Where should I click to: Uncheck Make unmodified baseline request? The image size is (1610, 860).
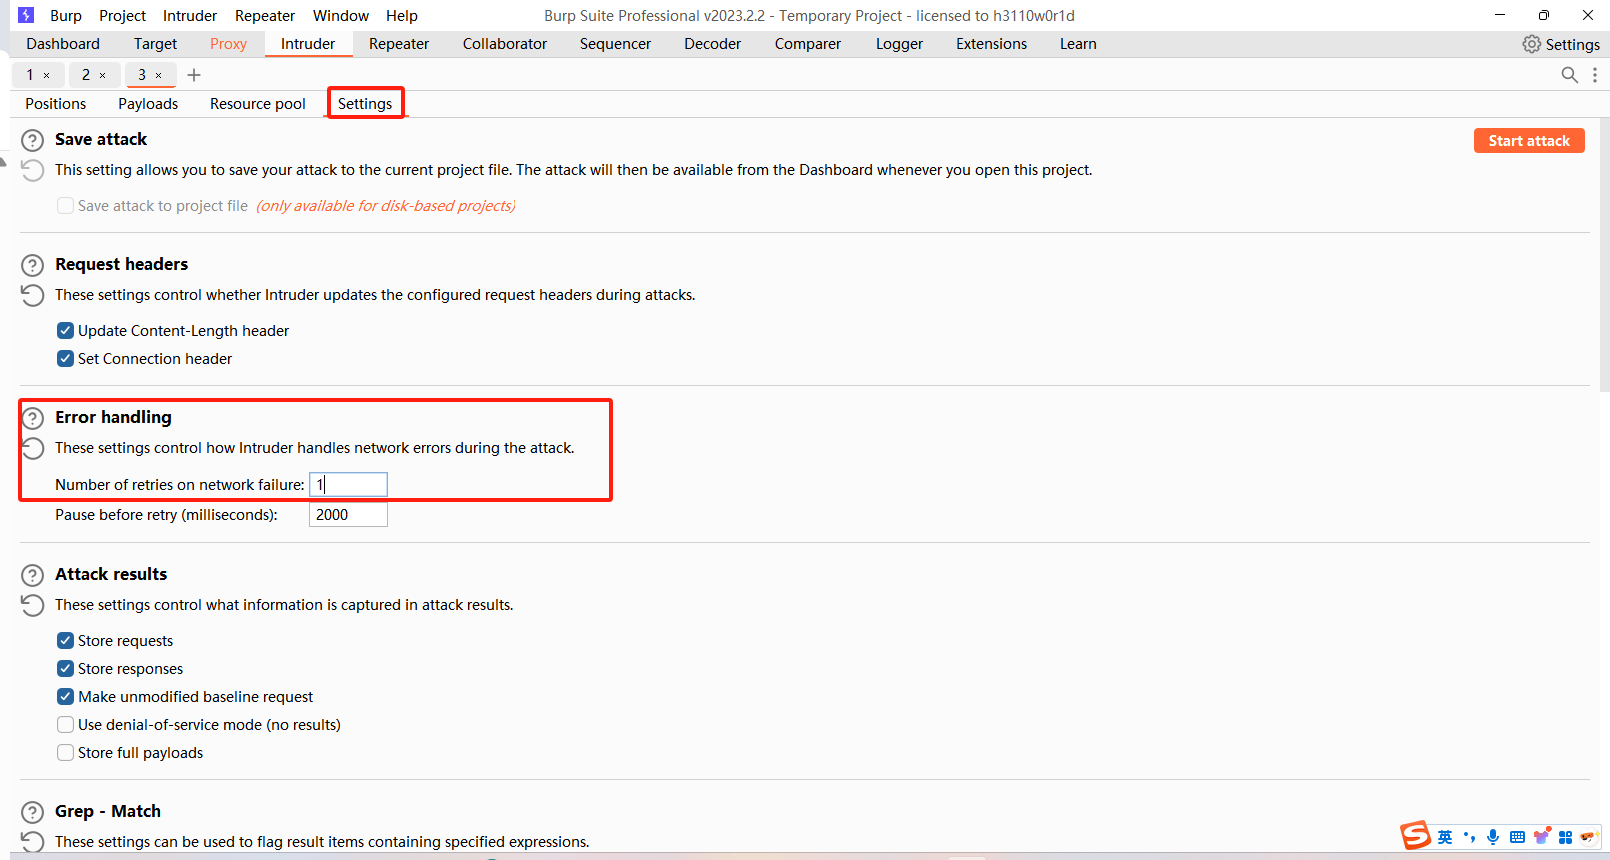(x=66, y=697)
